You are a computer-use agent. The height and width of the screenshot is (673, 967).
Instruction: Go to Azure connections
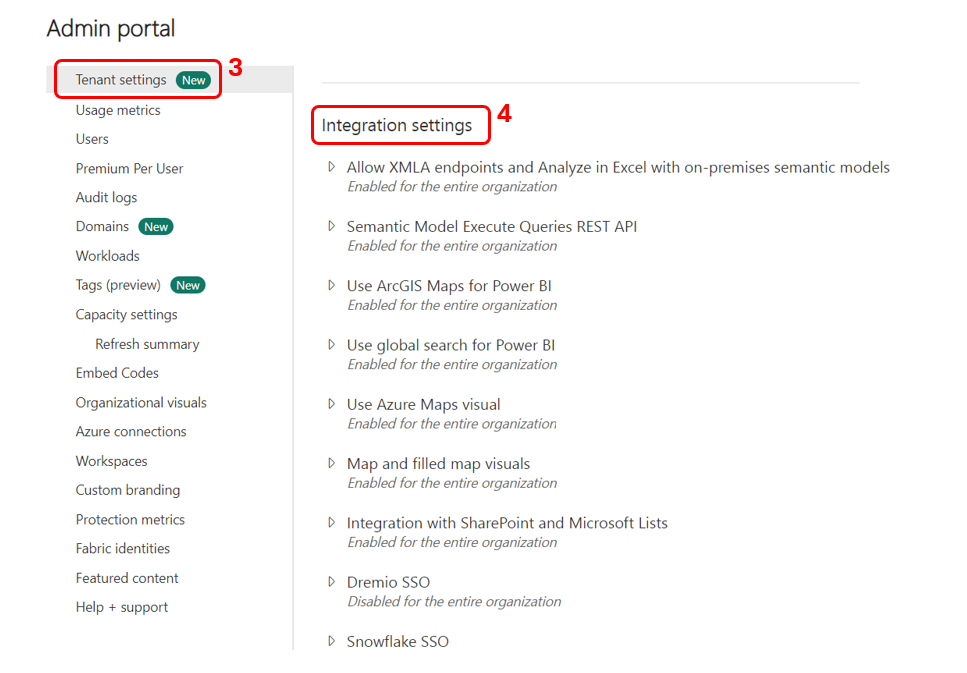(131, 432)
